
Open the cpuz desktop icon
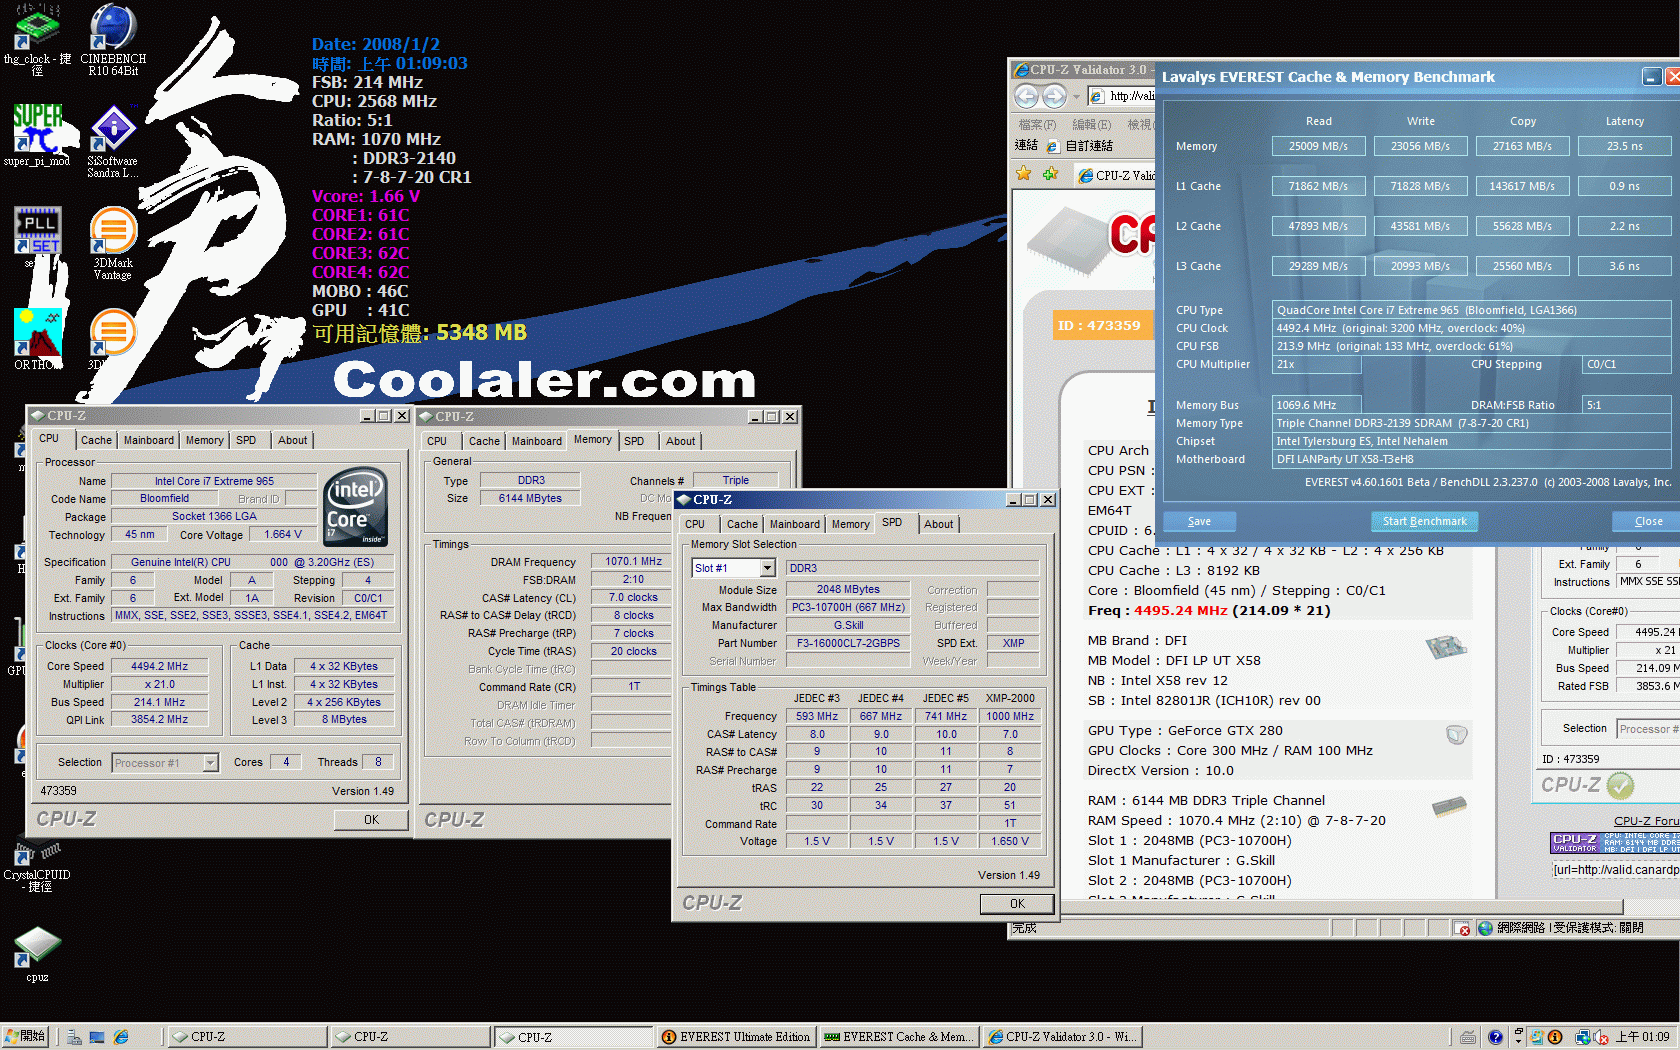tap(37, 954)
